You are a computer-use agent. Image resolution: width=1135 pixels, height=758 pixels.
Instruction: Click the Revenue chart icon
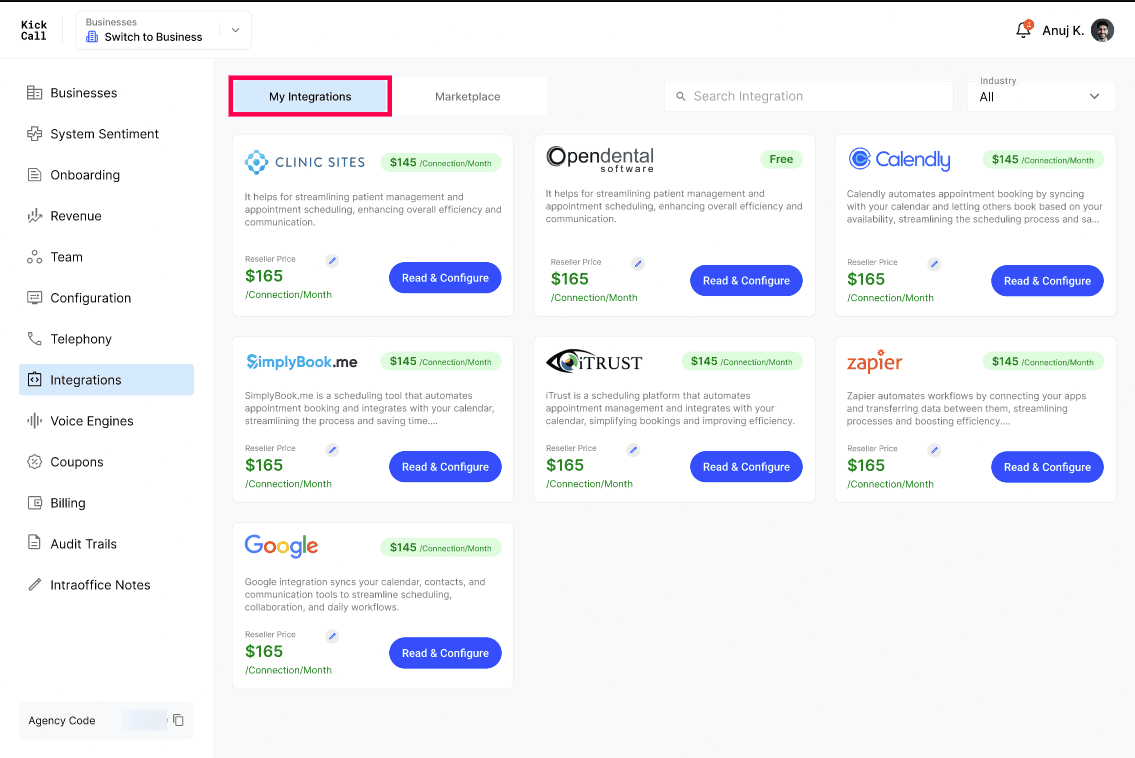tap(34, 216)
